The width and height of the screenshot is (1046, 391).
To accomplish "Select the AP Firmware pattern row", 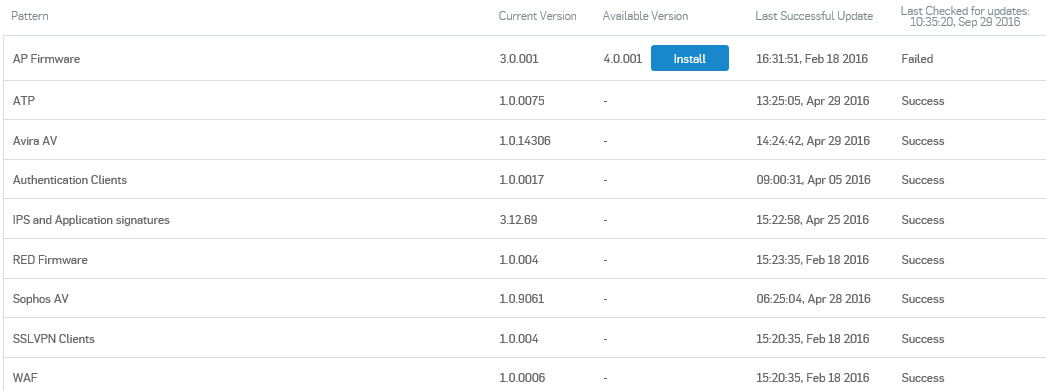I will (525, 58).
